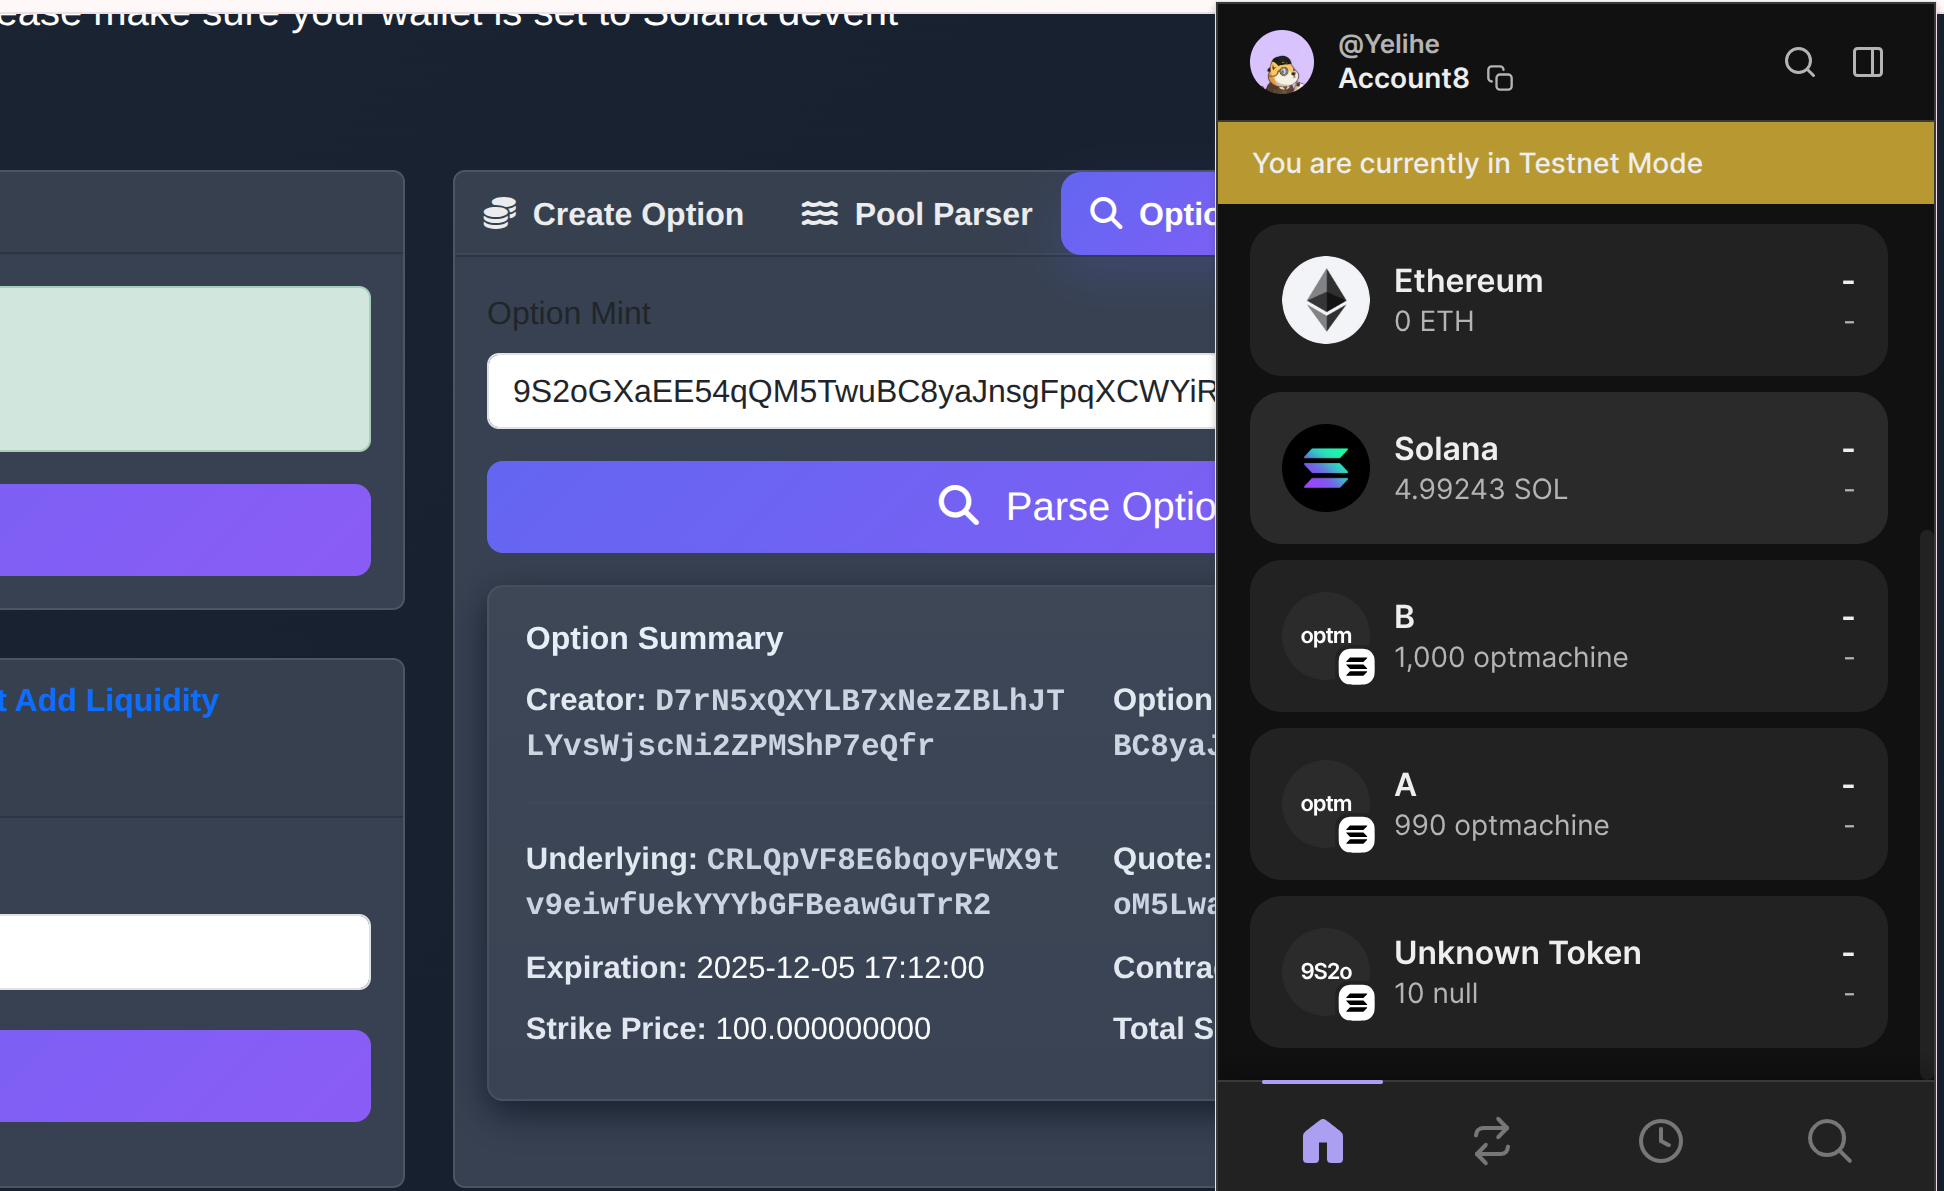Open token B with 1,000 optmachine
The height and width of the screenshot is (1191, 1944).
coord(1568,636)
